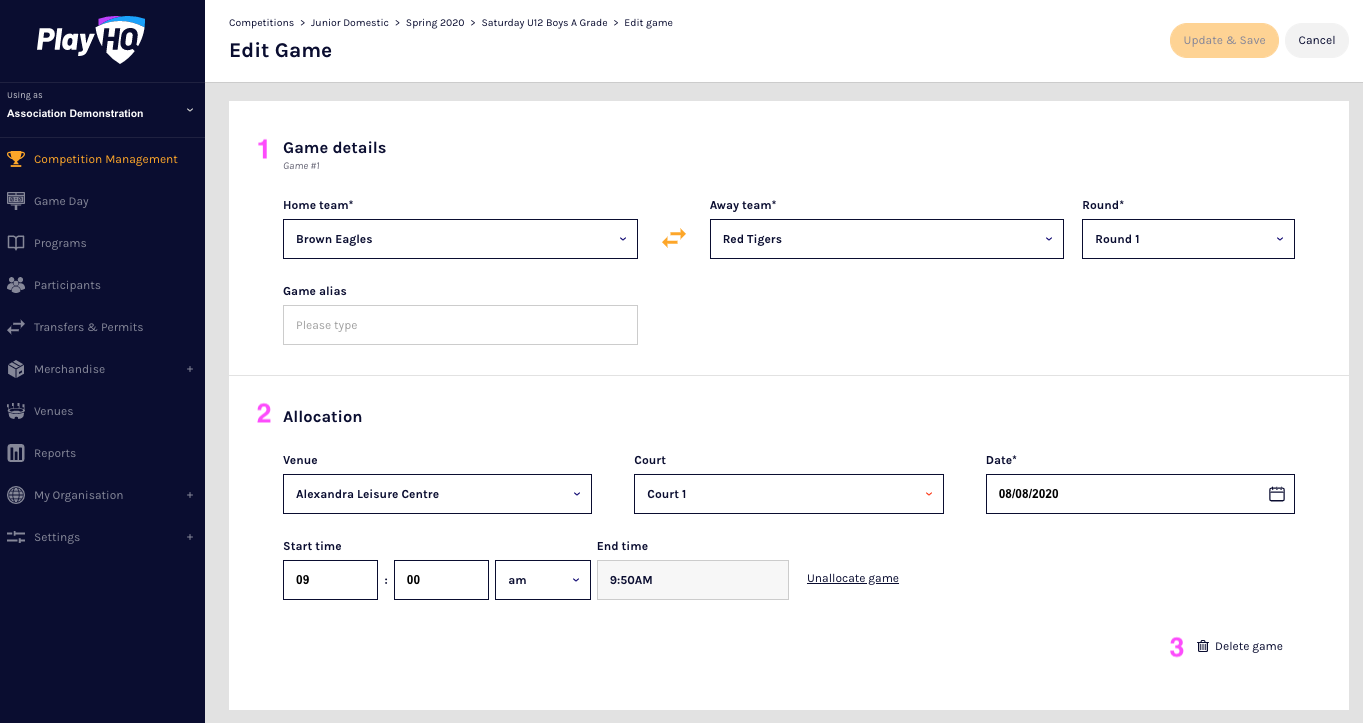Image resolution: width=1363 pixels, height=723 pixels.
Task: Click the Reports chart icon
Action: [15, 453]
